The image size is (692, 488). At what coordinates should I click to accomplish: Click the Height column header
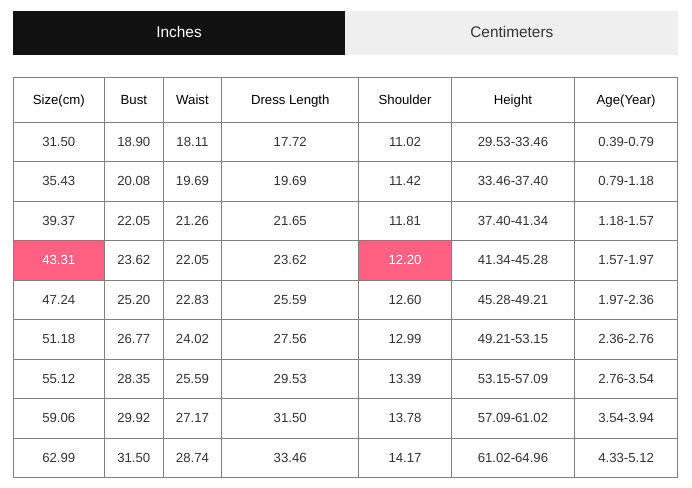[513, 100]
